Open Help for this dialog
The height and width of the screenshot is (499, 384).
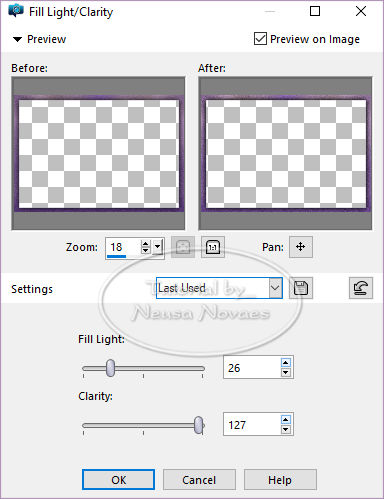(x=280, y=480)
